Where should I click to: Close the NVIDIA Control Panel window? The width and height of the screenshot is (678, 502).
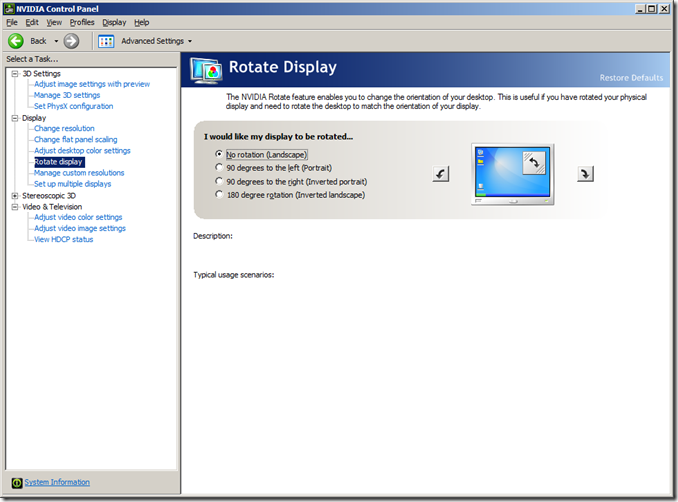click(x=664, y=9)
